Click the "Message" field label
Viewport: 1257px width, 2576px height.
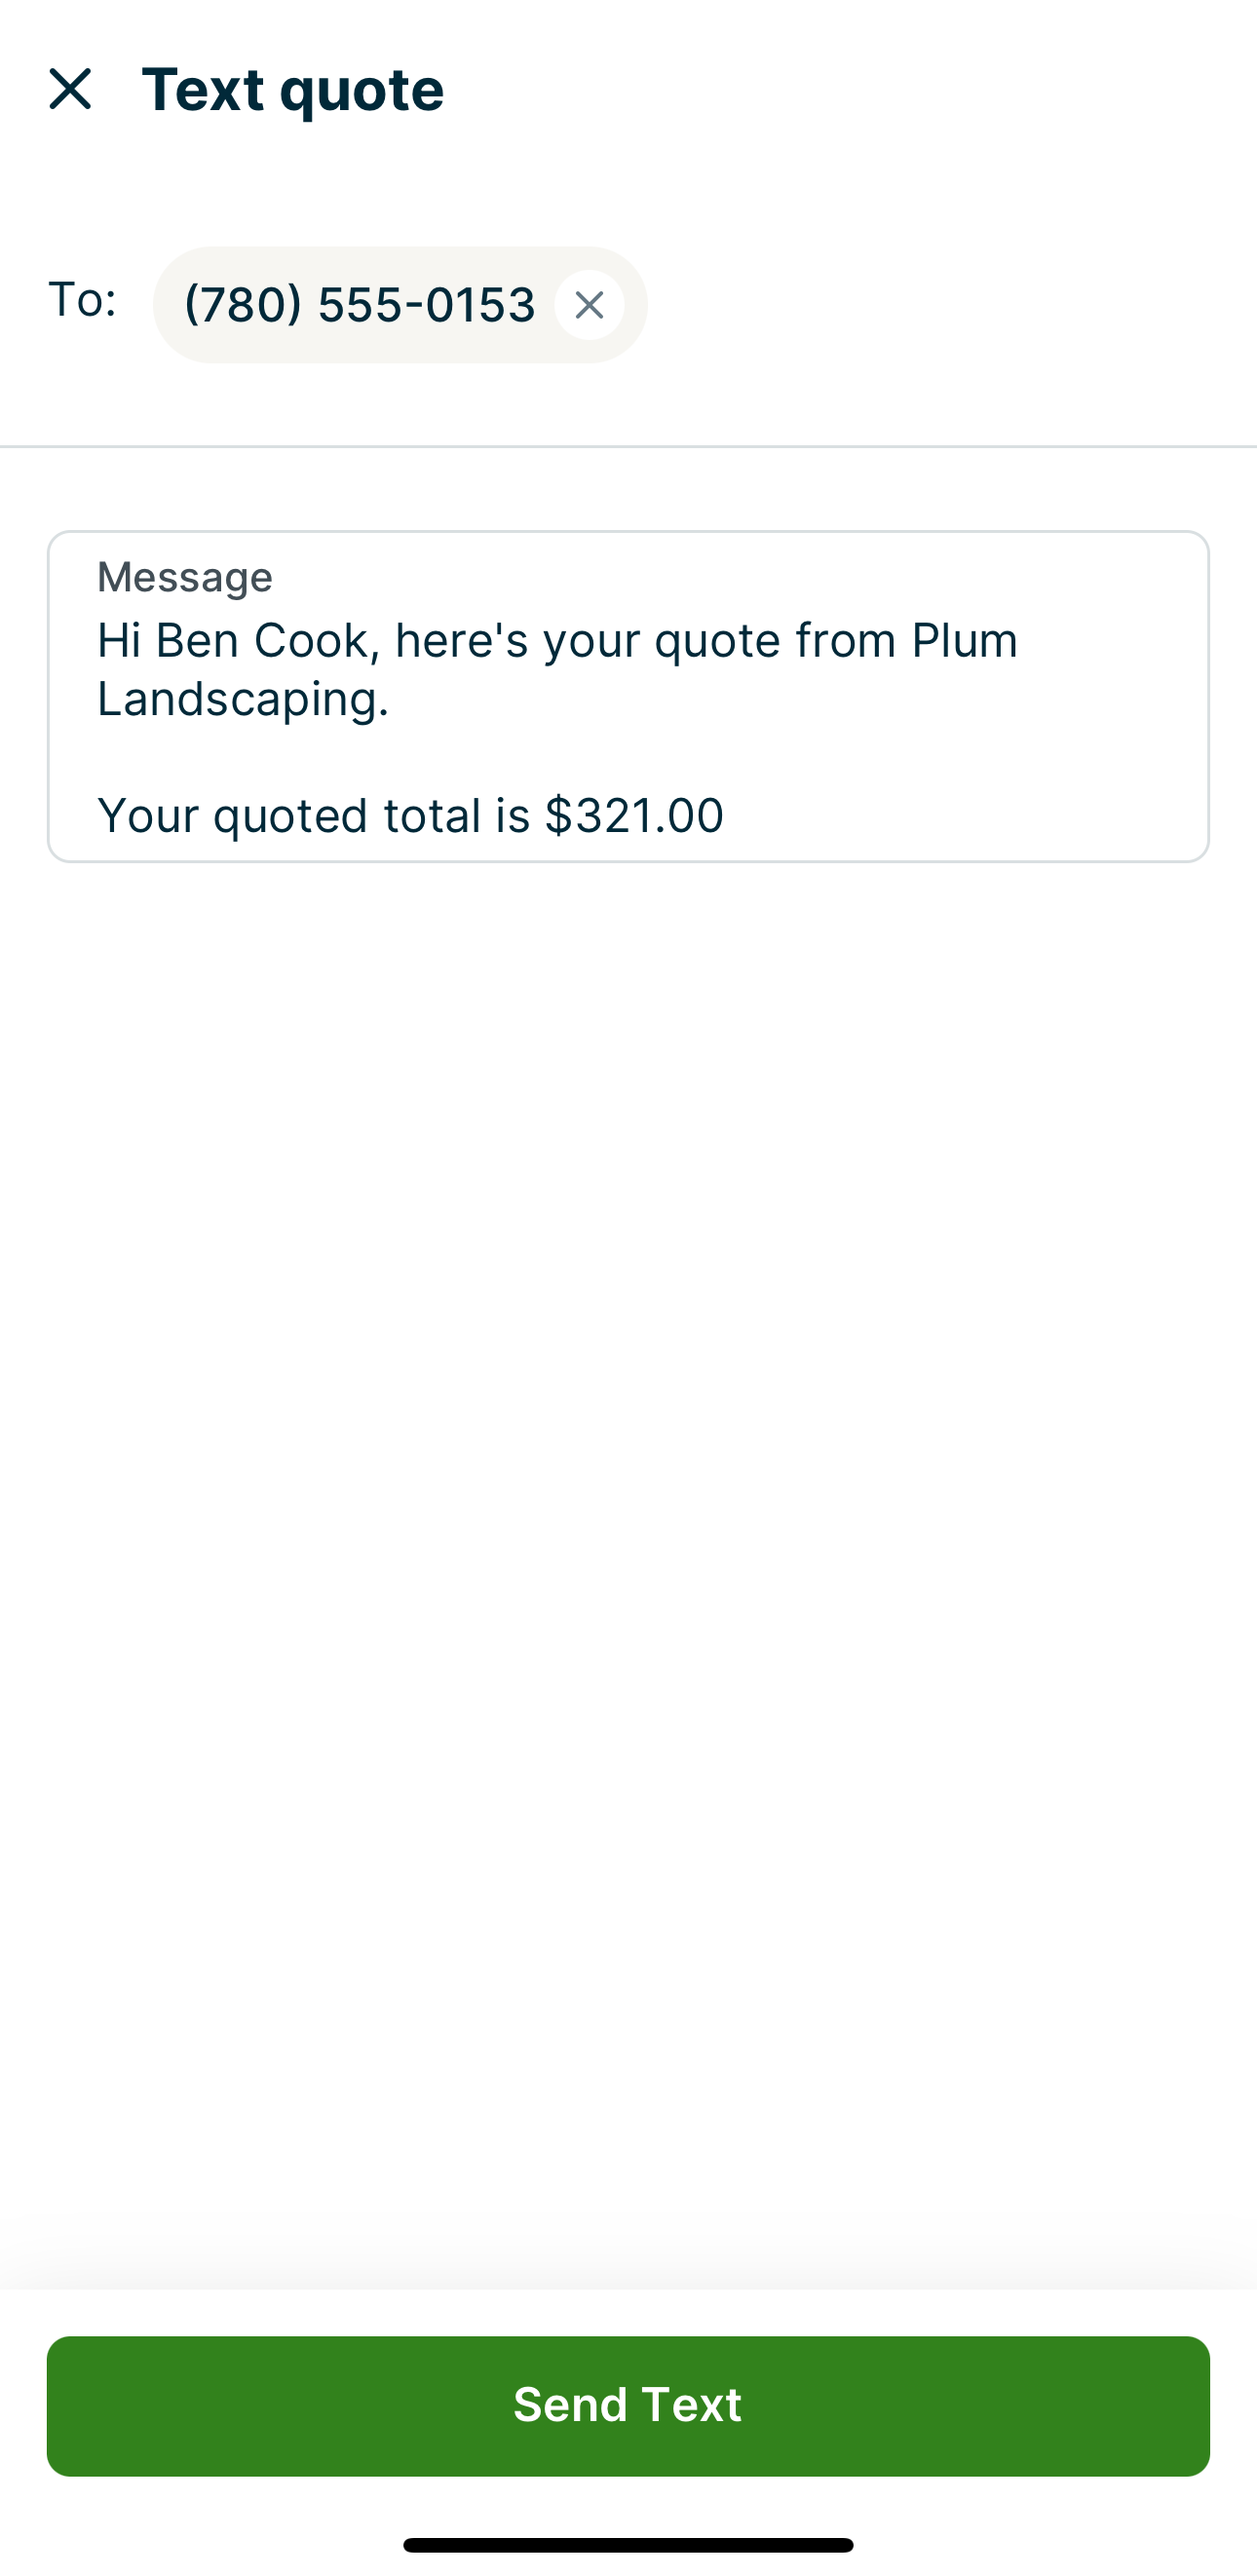click(185, 577)
